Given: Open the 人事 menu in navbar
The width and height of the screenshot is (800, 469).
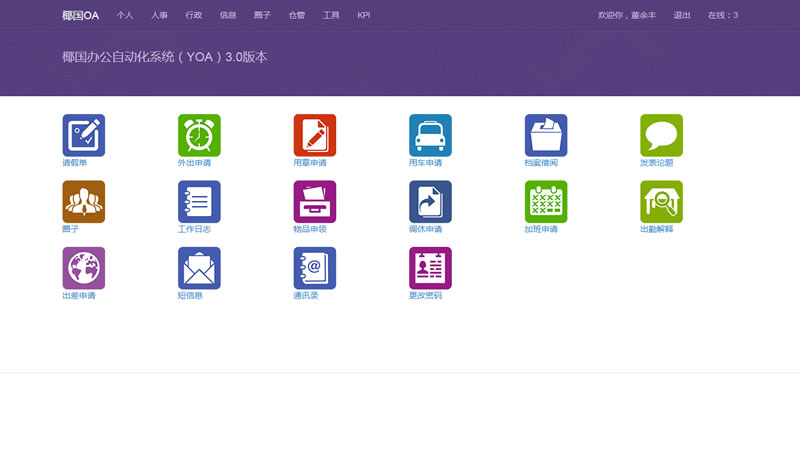Looking at the screenshot, I should [159, 15].
